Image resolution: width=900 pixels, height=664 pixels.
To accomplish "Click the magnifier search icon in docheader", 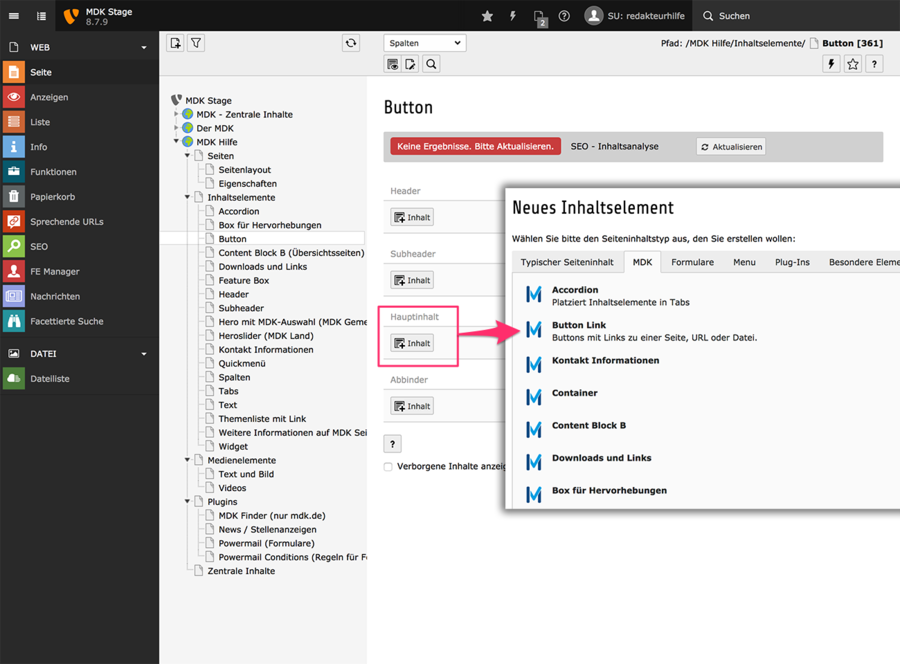I will click(431, 64).
